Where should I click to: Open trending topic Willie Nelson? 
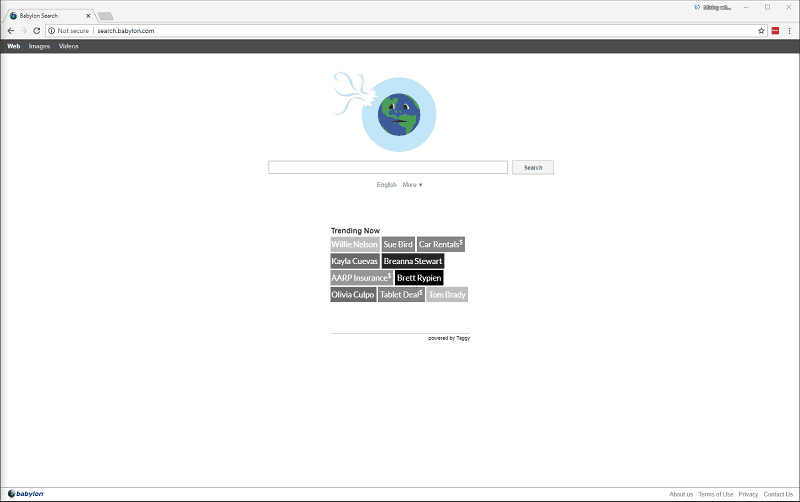tap(355, 244)
